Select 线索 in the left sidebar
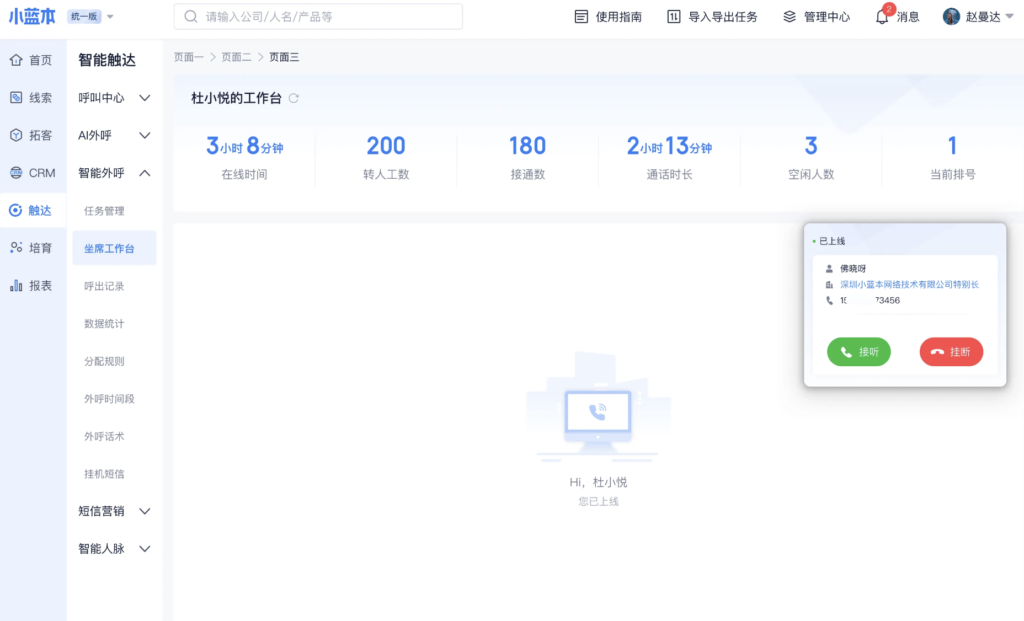This screenshot has height=621, width=1024. 31,98
